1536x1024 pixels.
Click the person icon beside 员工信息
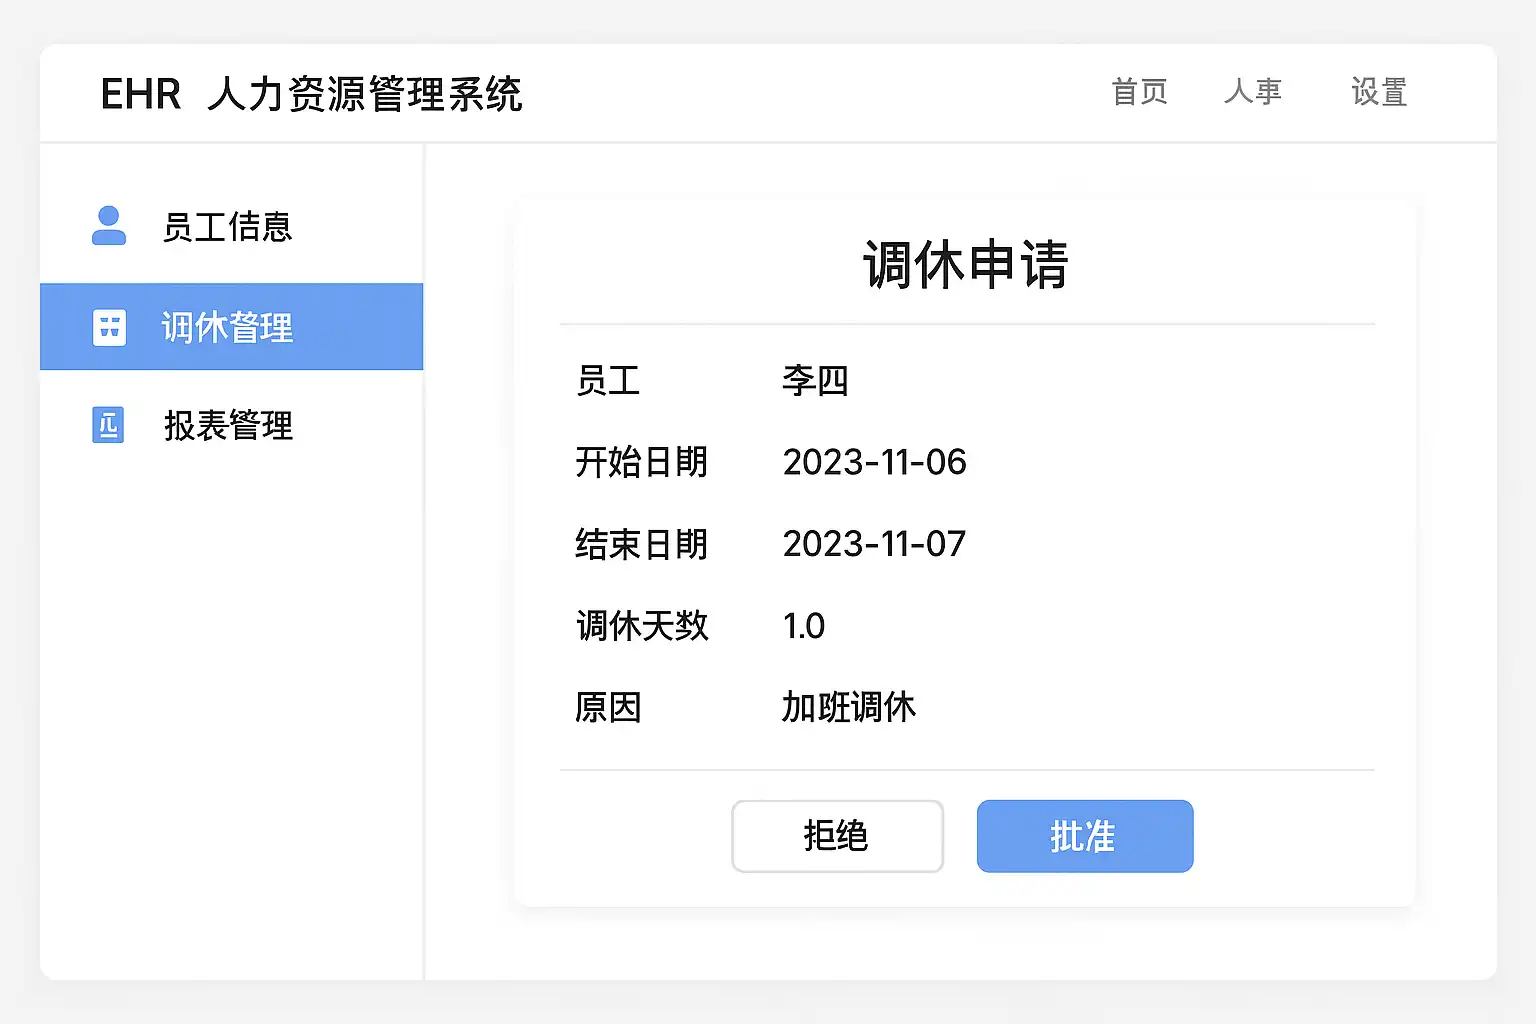[109, 226]
